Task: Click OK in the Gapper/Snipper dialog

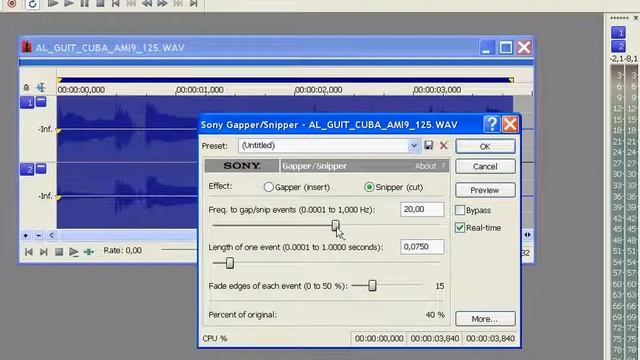Action: [485, 146]
